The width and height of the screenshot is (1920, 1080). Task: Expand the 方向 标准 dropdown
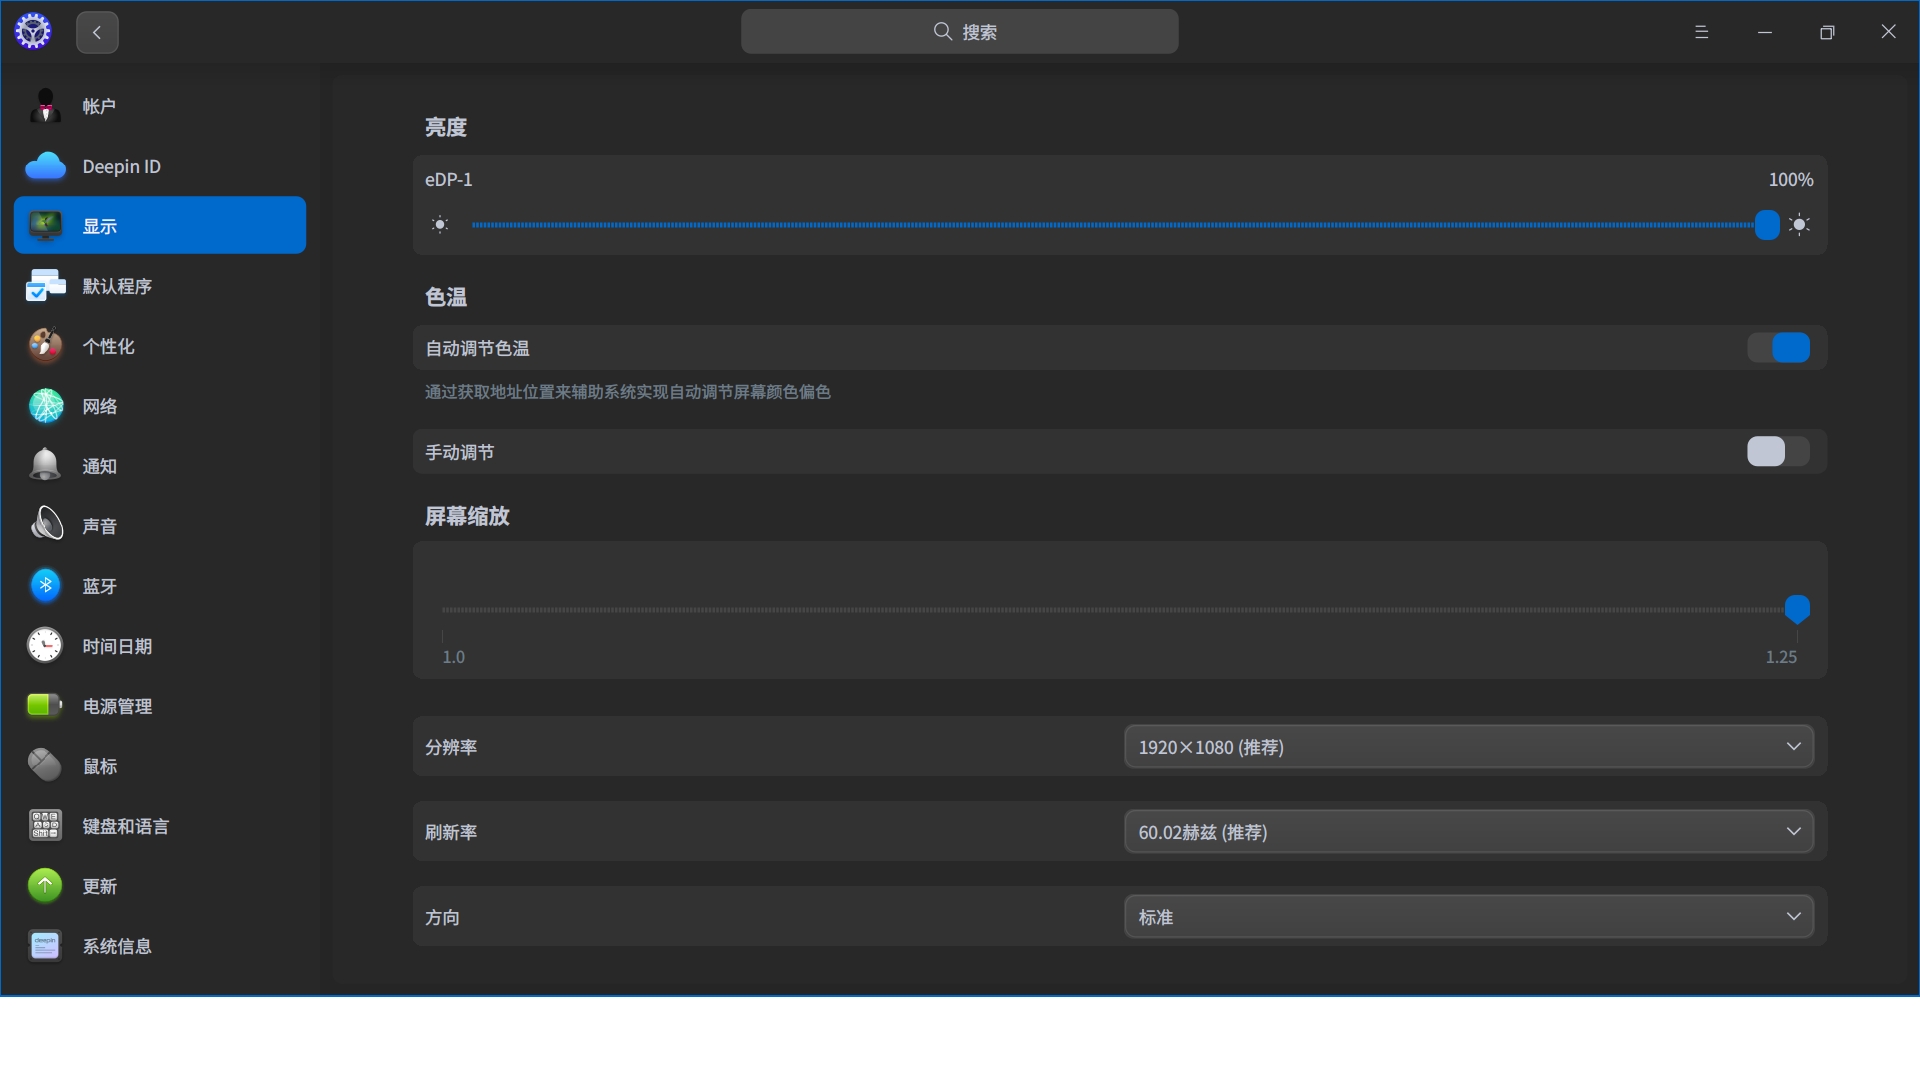pos(1468,917)
